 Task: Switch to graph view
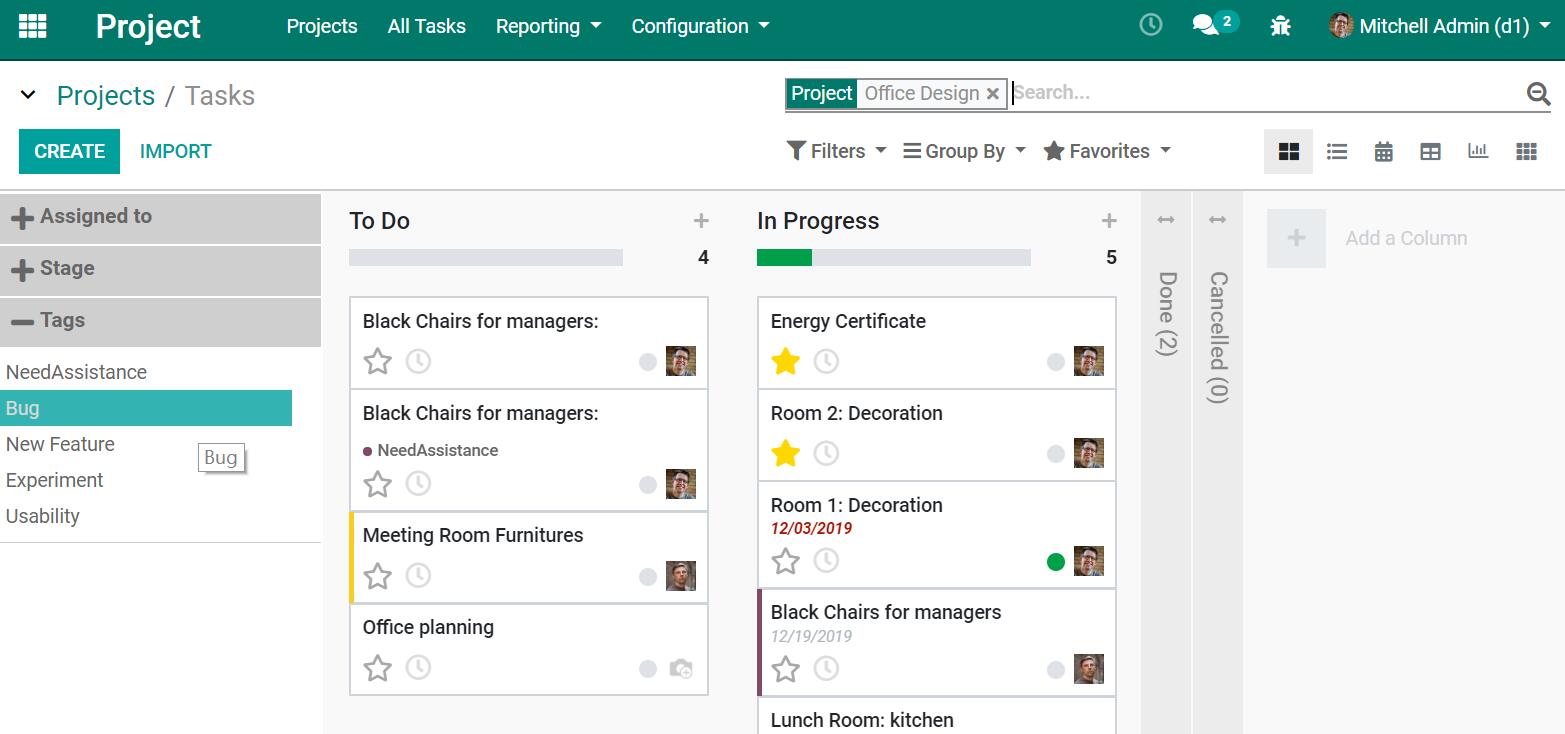pyautogui.click(x=1477, y=152)
